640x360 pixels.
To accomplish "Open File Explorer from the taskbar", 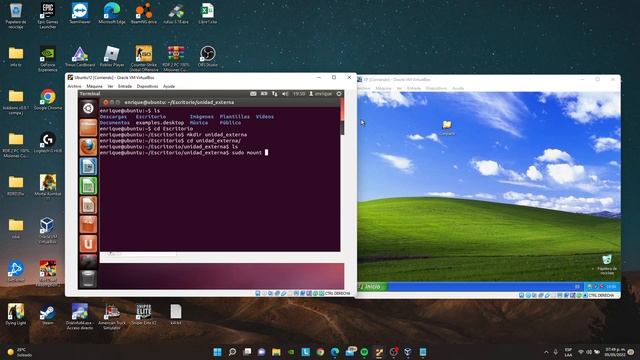I will point(276,352).
